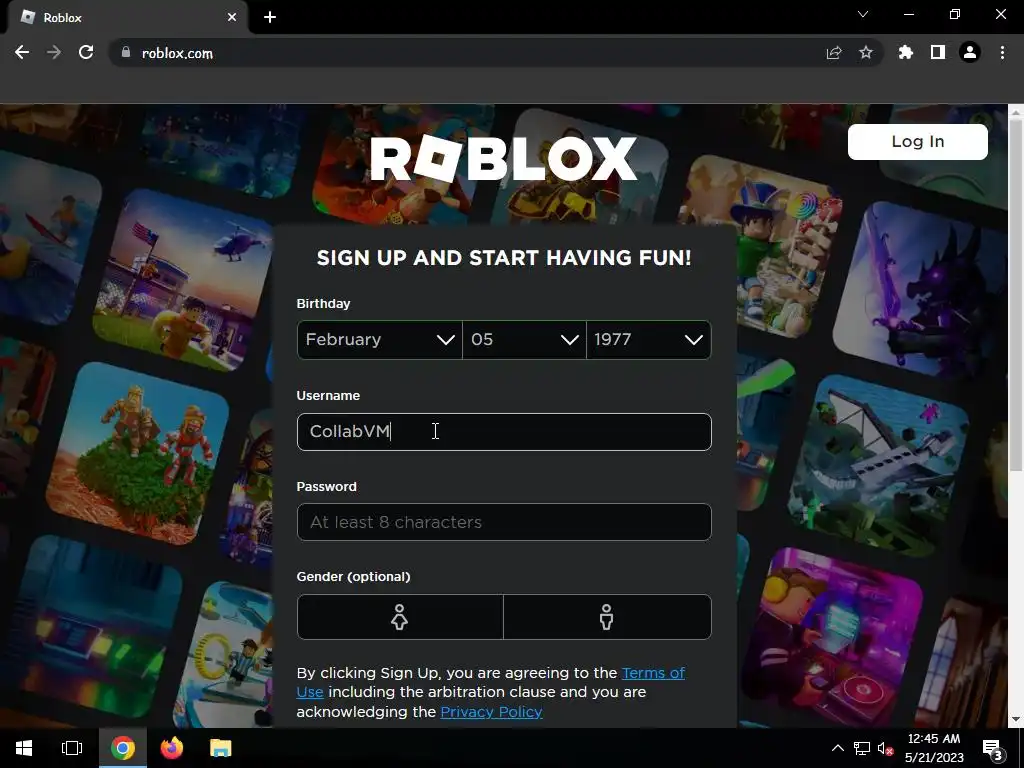Click the page vertical scrollbar thumb

click(x=1016, y=295)
